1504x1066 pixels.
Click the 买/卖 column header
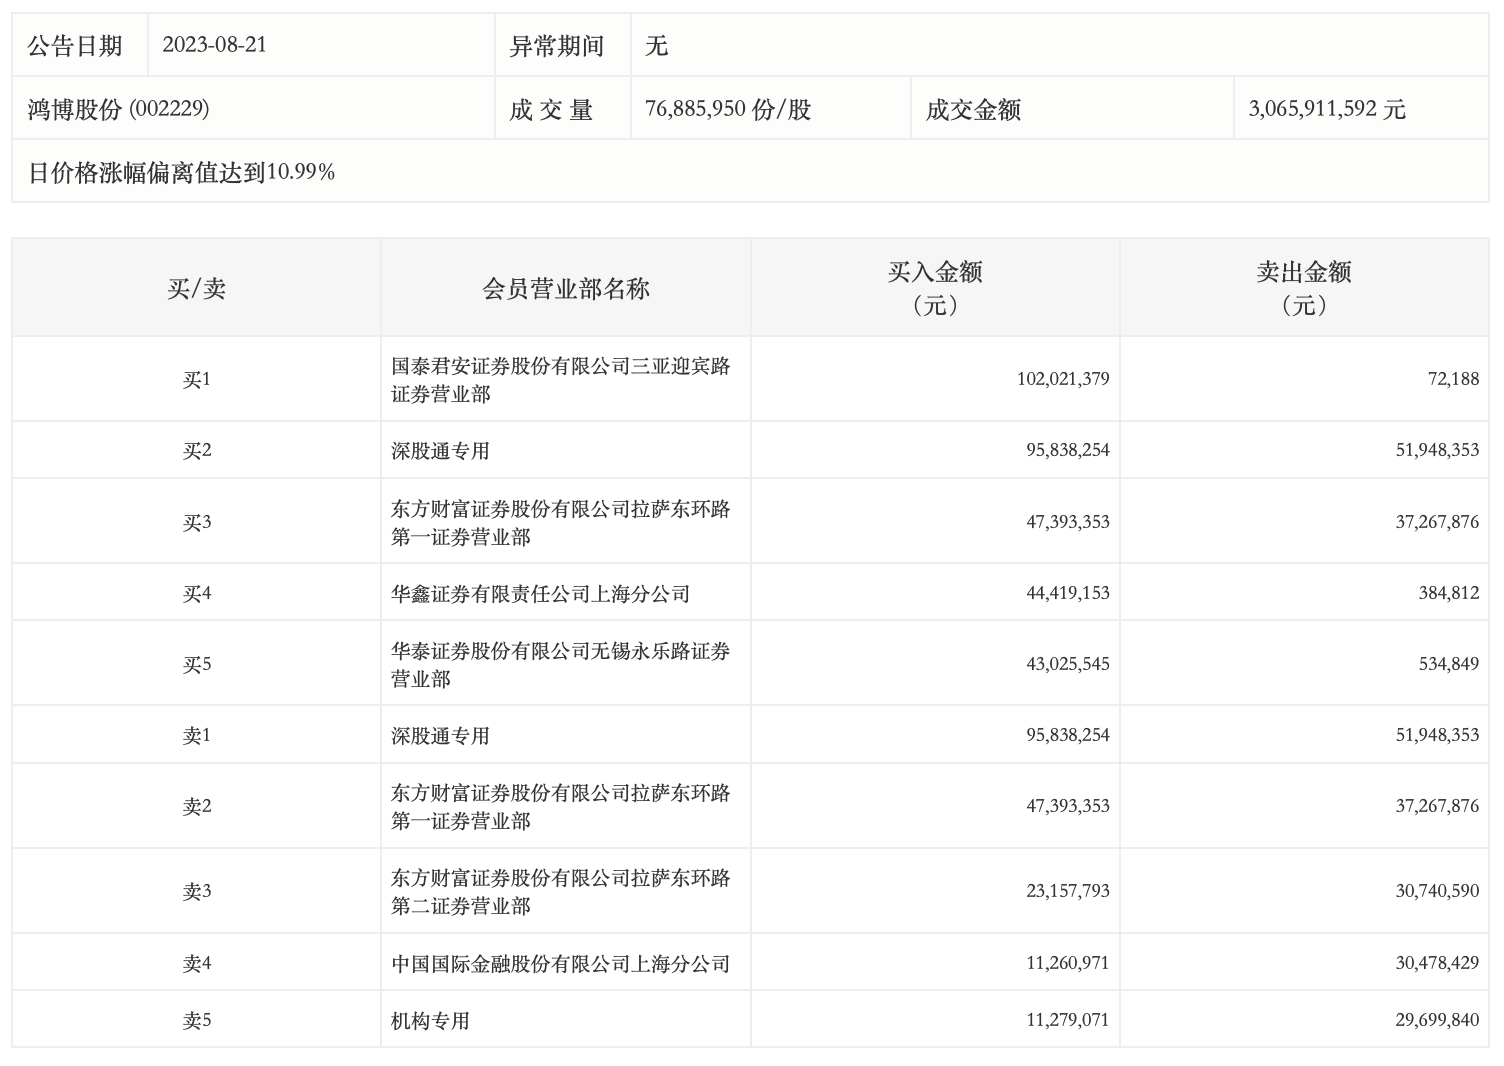(196, 289)
